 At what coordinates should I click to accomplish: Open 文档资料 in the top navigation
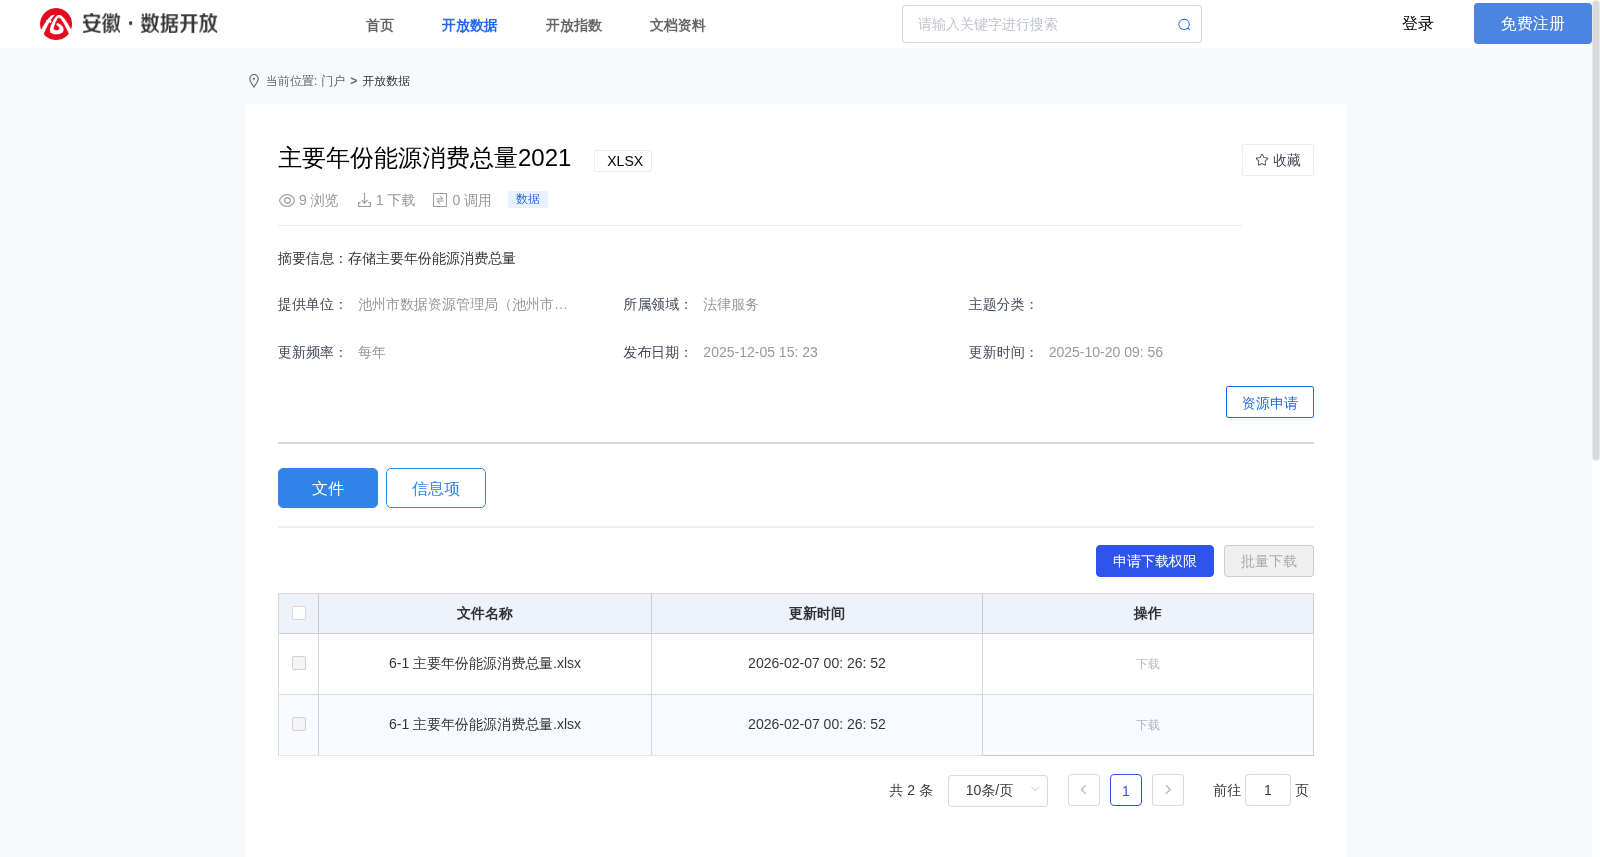pos(678,25)
